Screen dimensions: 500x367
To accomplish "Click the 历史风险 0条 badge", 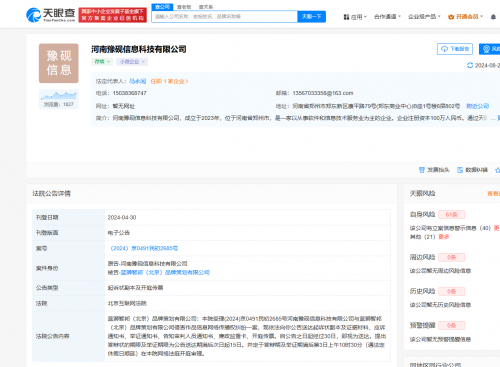I will (451, 291).
